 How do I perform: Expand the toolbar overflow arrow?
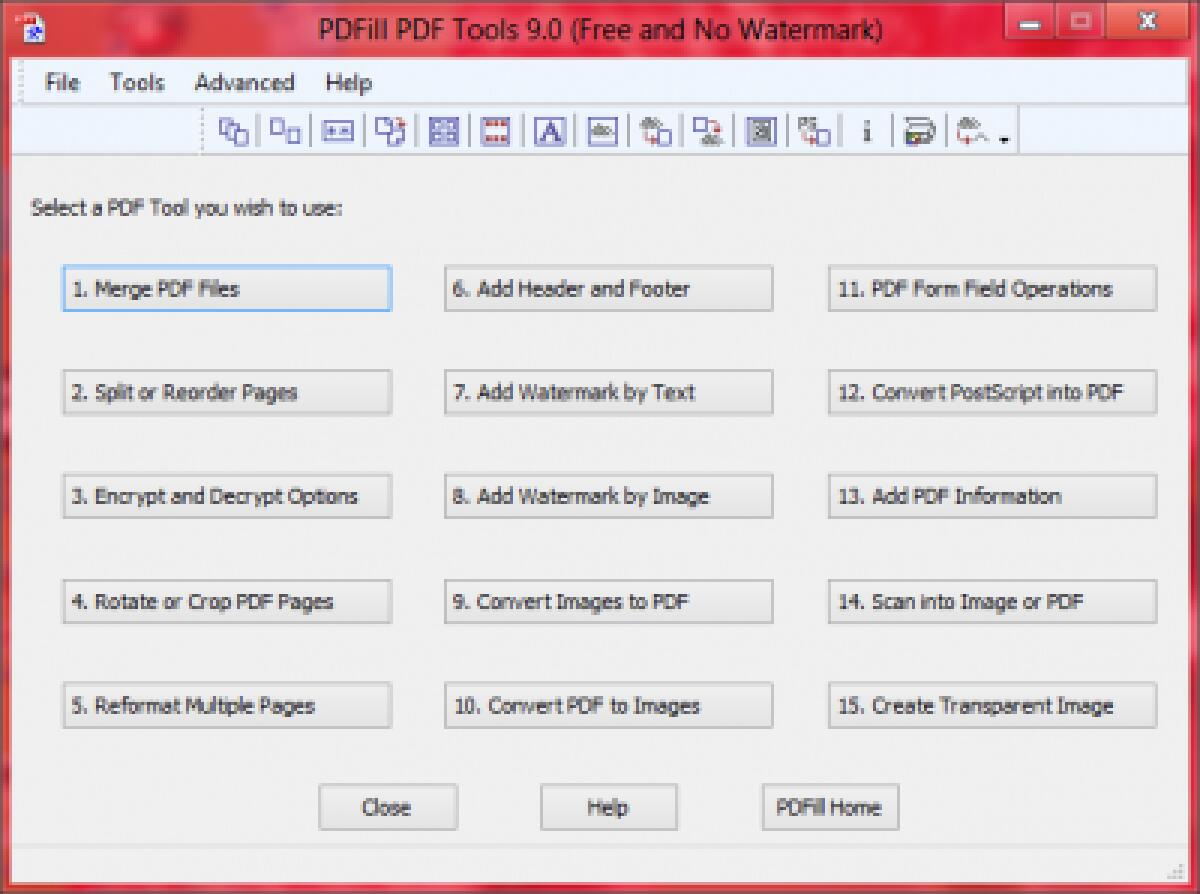(x=1007, y=135)
